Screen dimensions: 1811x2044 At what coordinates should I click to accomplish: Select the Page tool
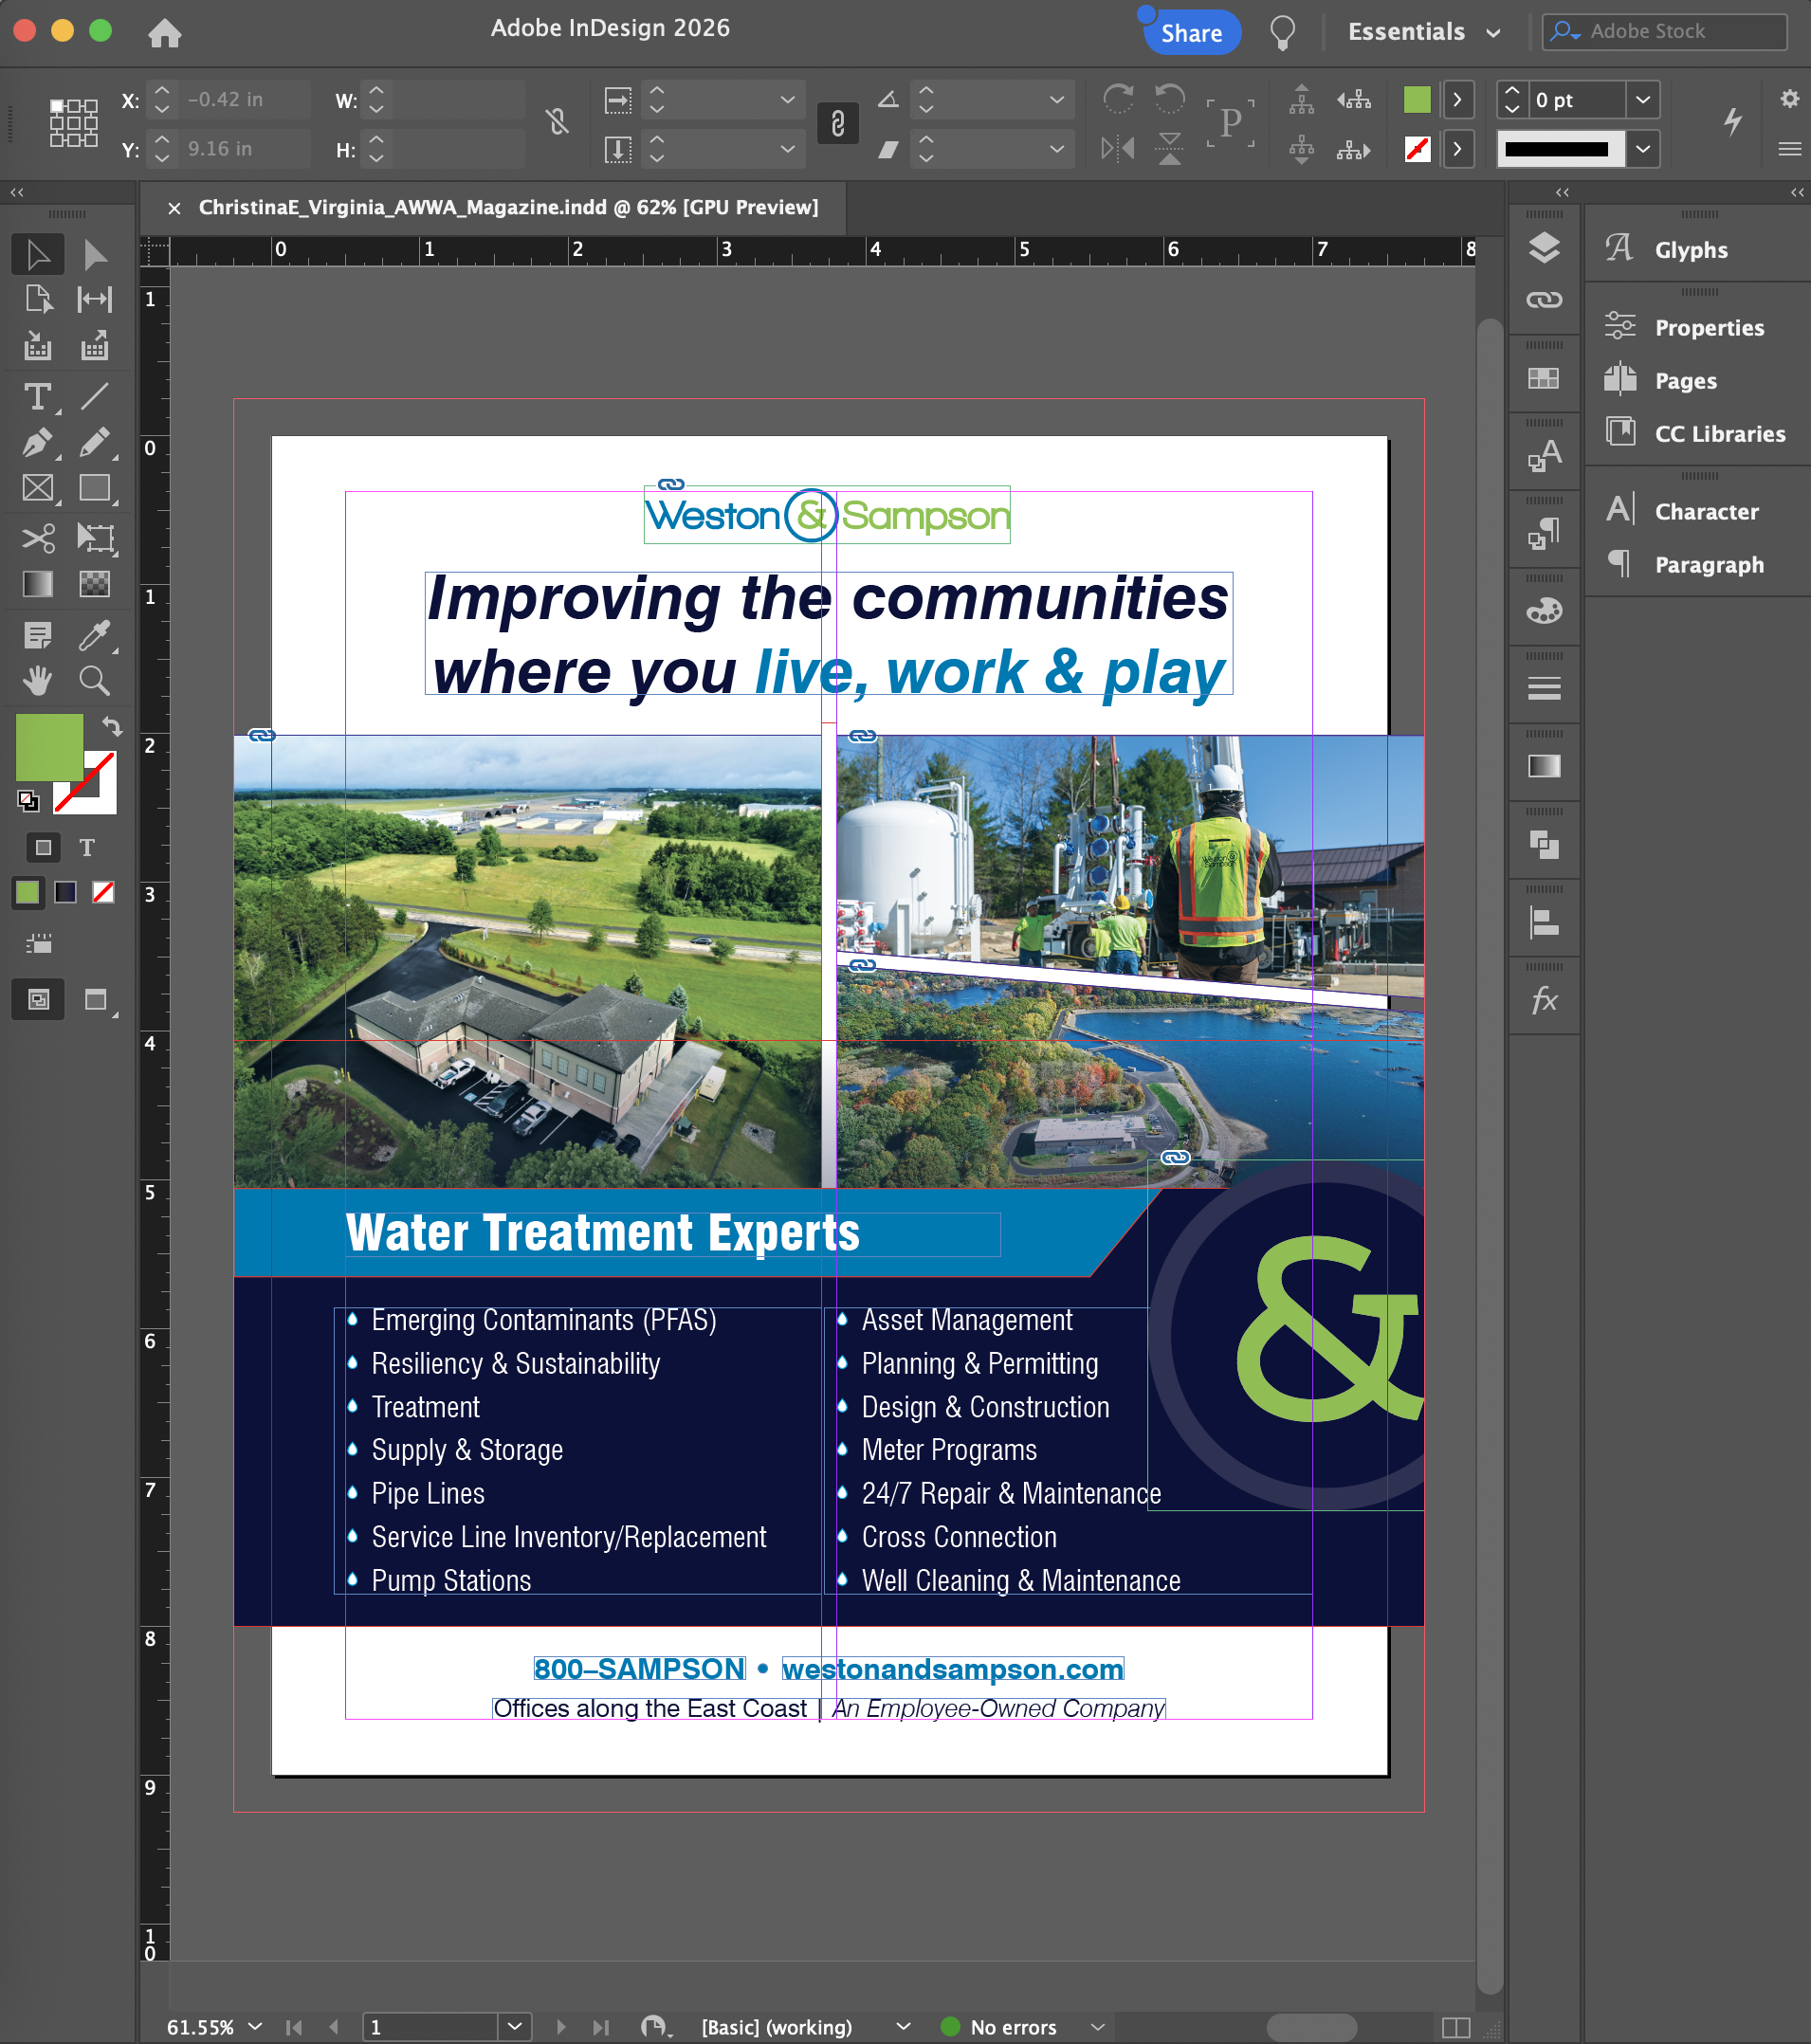(38, 299)
